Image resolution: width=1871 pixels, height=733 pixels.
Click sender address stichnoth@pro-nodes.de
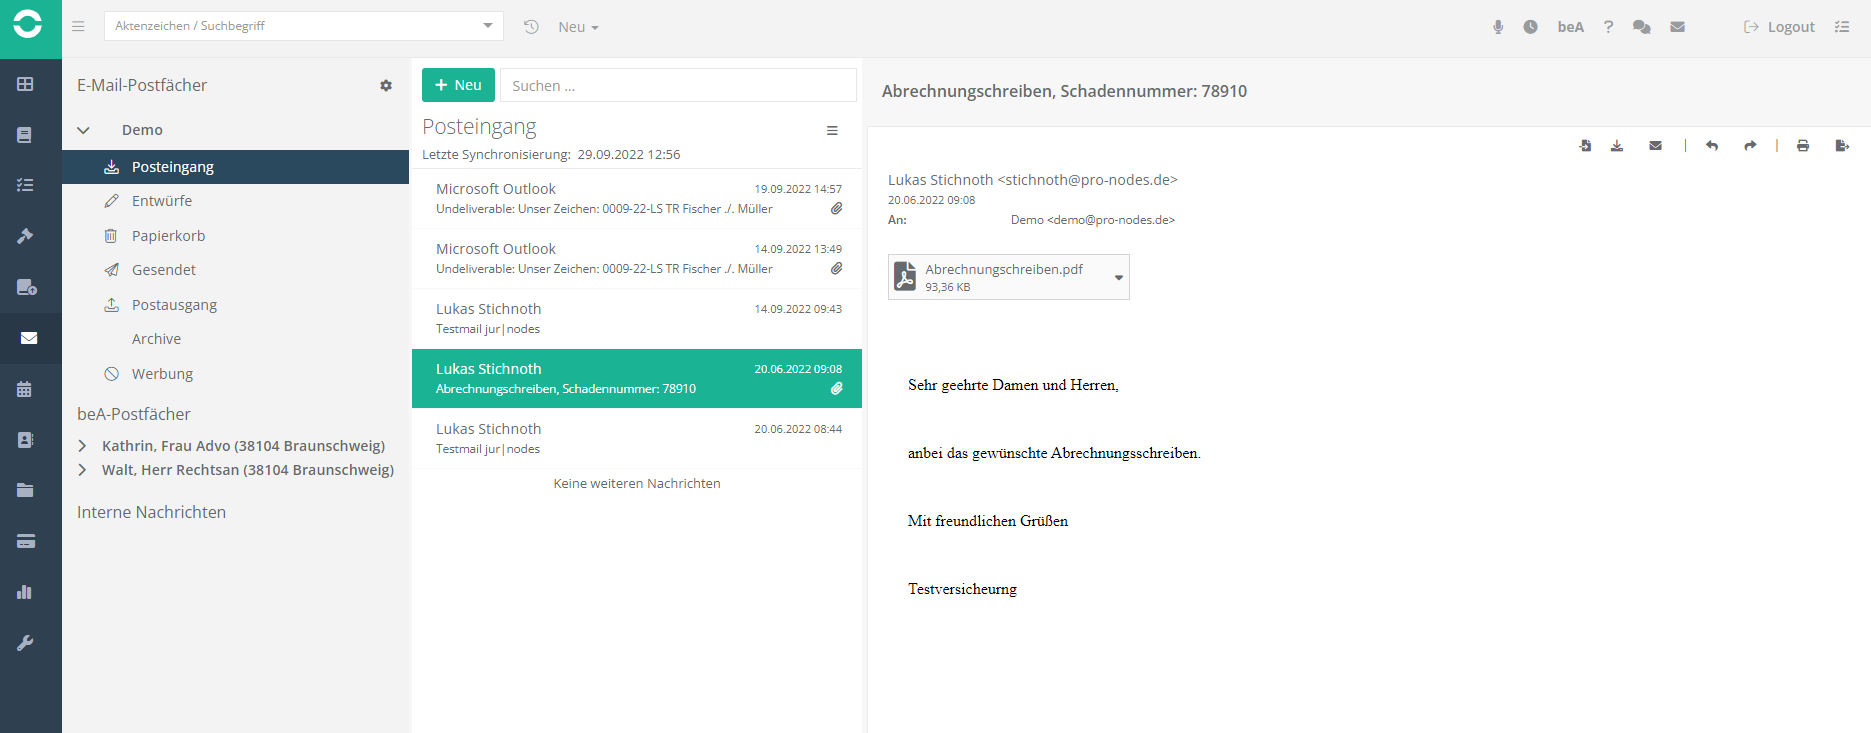click(1088, 180)
